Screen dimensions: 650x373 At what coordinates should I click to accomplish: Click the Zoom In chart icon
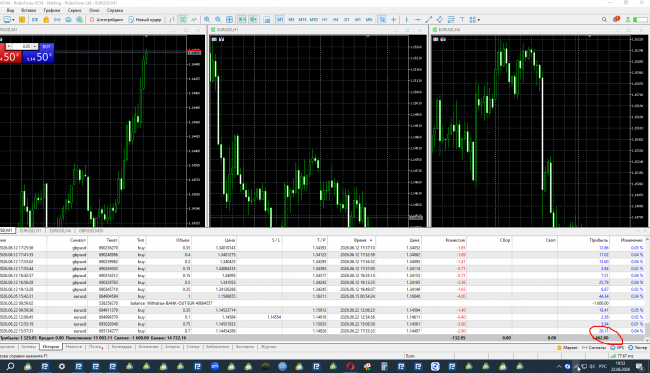206,19
